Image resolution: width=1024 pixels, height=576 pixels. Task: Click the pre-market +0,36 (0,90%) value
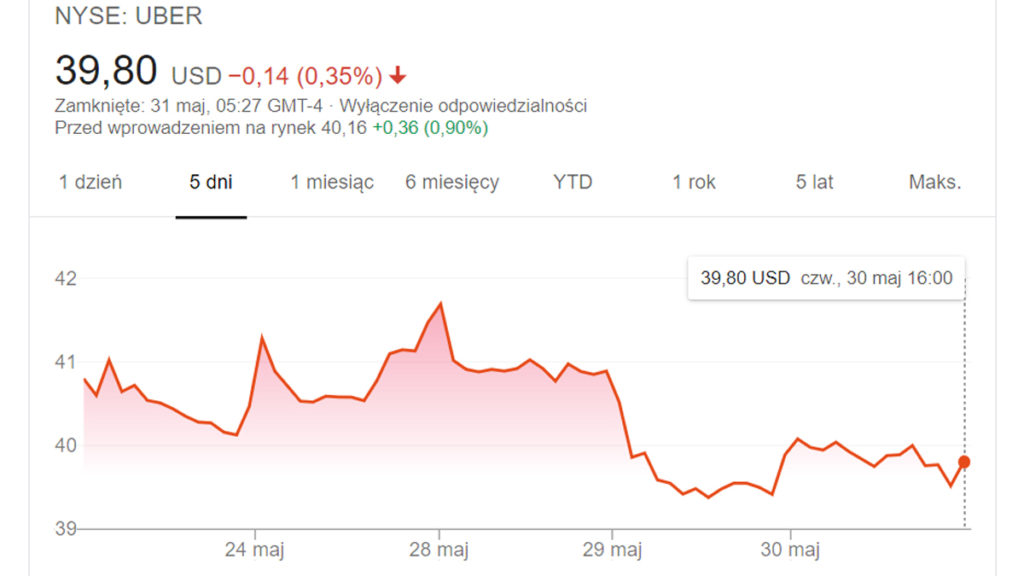click(x=430, y=128)
